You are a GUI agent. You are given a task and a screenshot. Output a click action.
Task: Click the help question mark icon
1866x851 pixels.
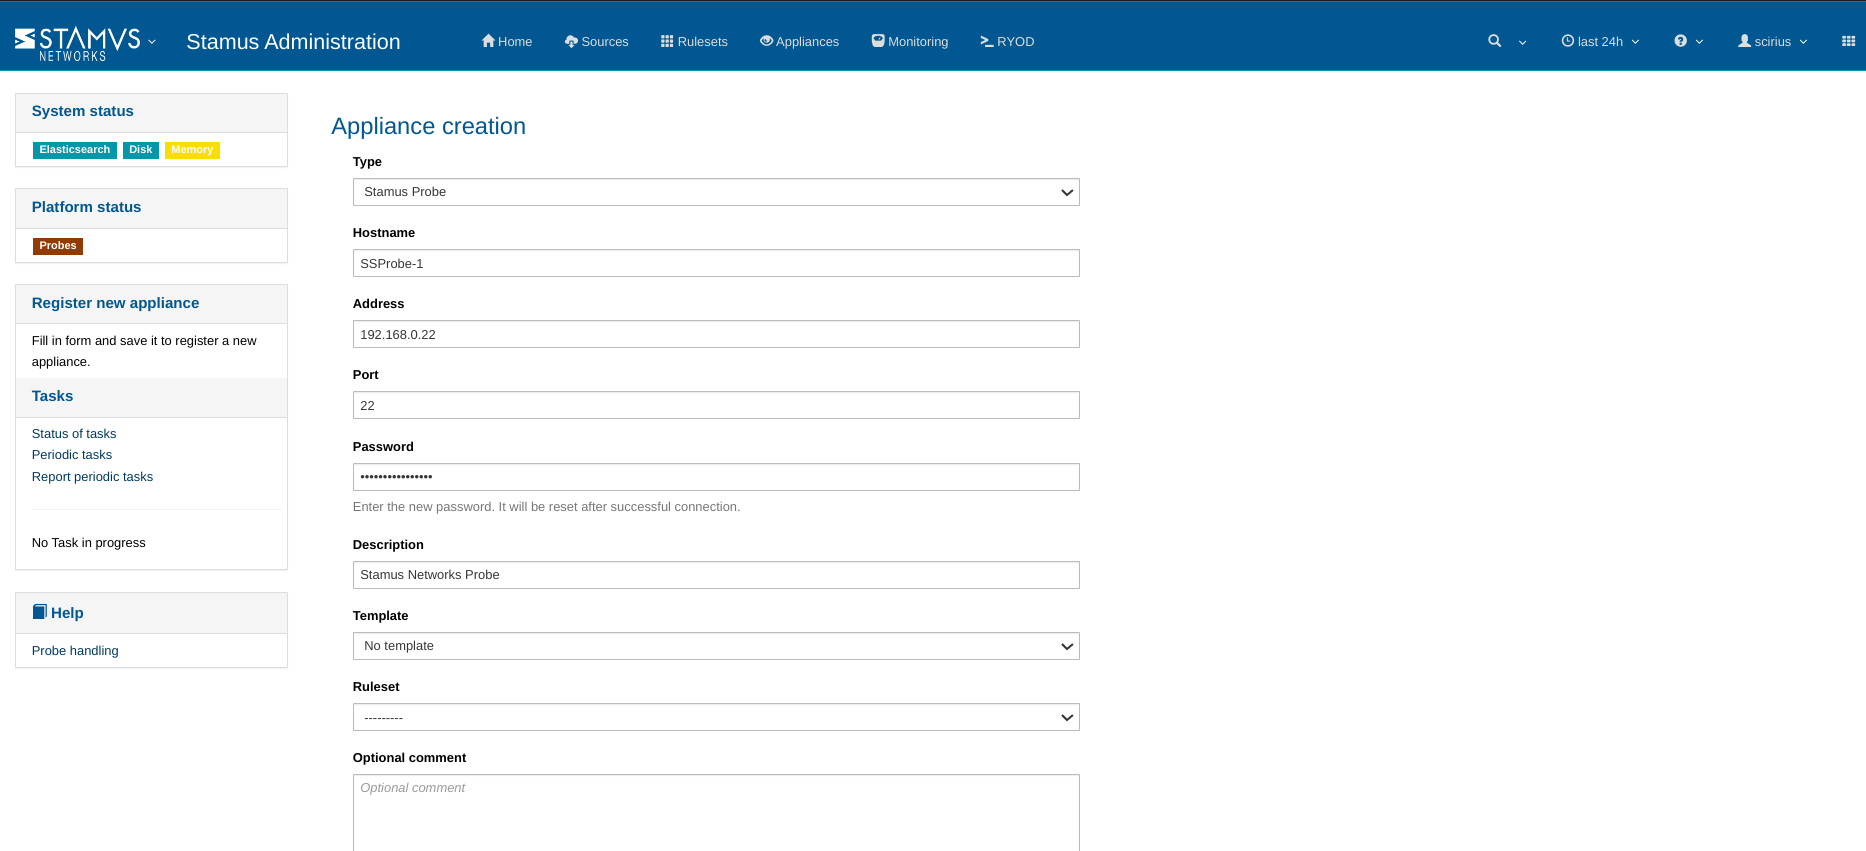pos(1681,41)
